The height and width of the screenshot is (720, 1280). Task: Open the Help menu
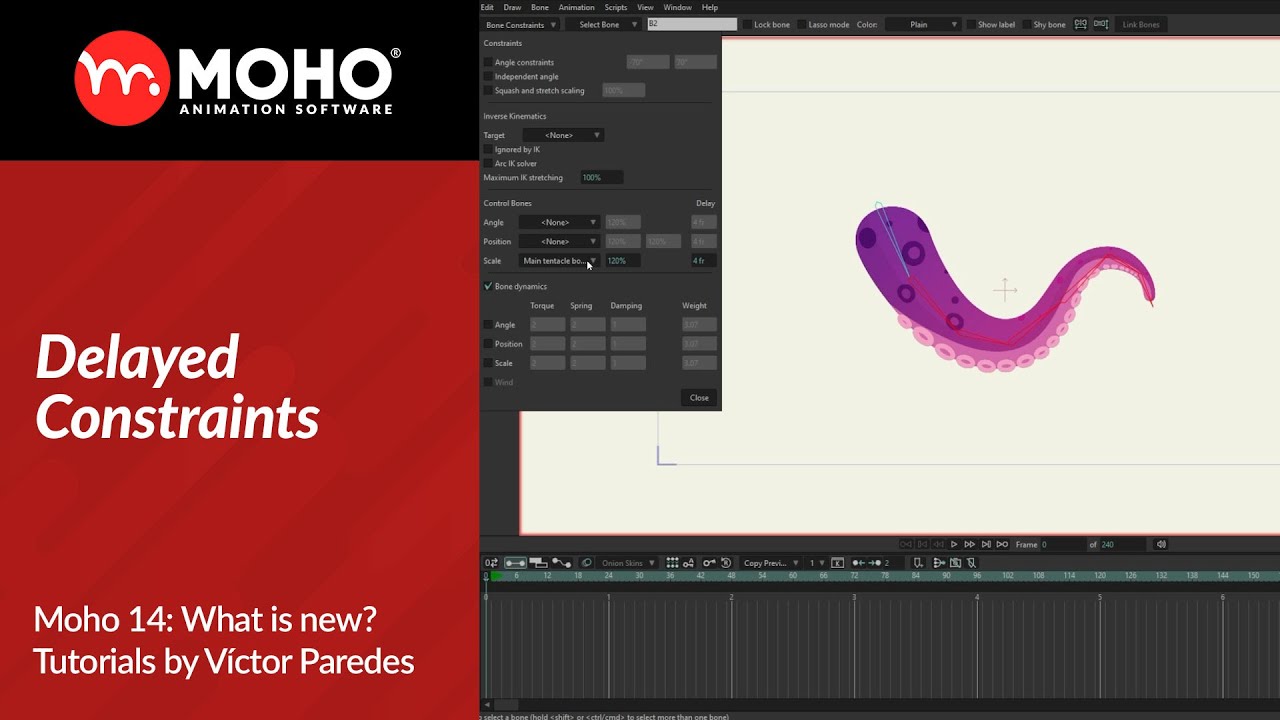click(710, 7)
